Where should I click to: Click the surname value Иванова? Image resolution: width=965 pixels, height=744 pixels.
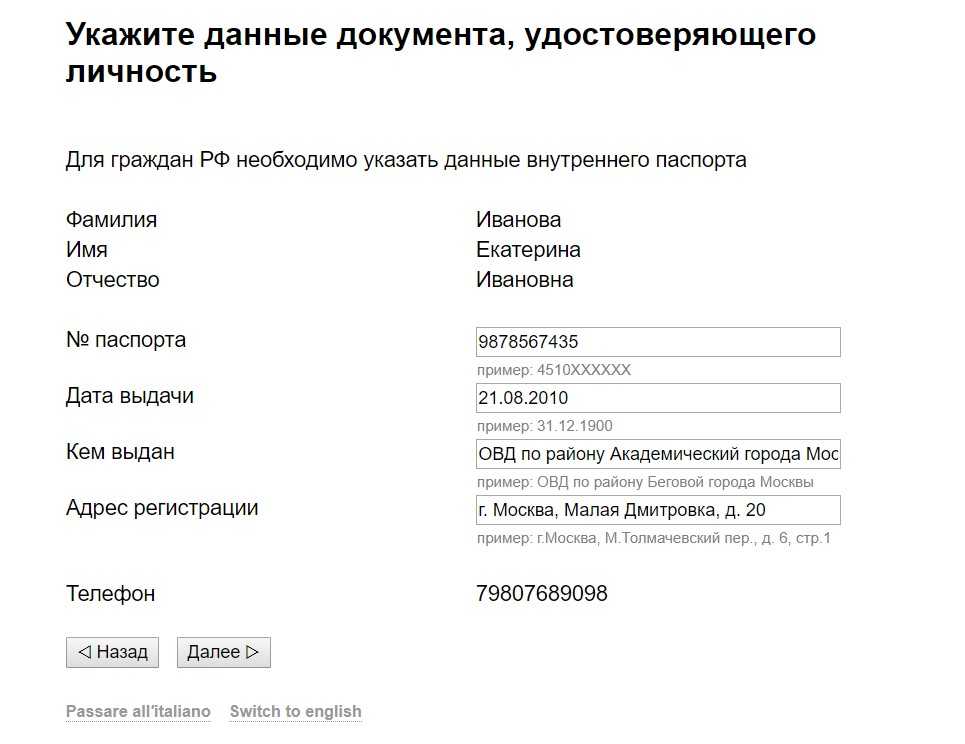[x=518, y=220]
